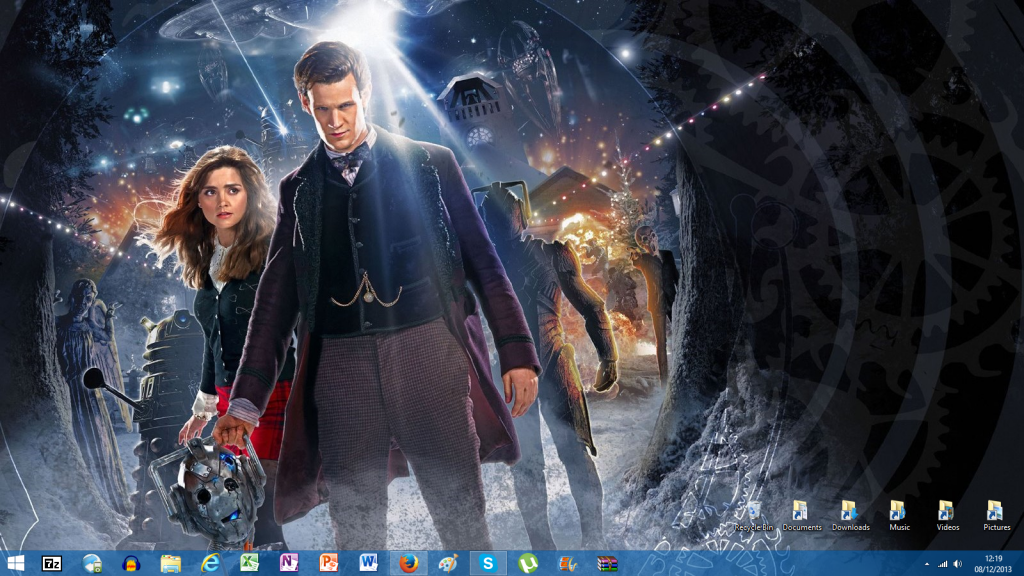Launch Audacity from the taskbar

[x=131, y=563]
